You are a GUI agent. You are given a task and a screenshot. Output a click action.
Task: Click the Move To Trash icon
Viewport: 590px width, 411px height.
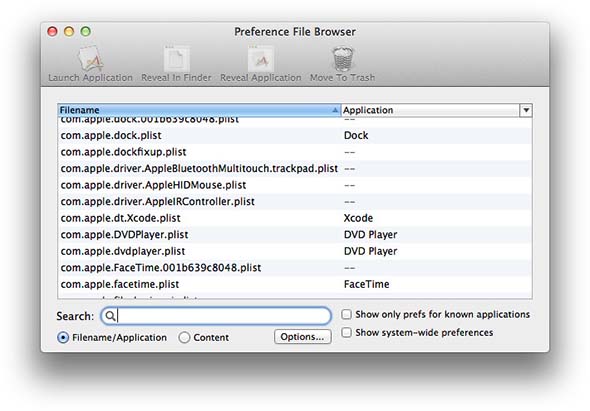click(x=342, y=59)
